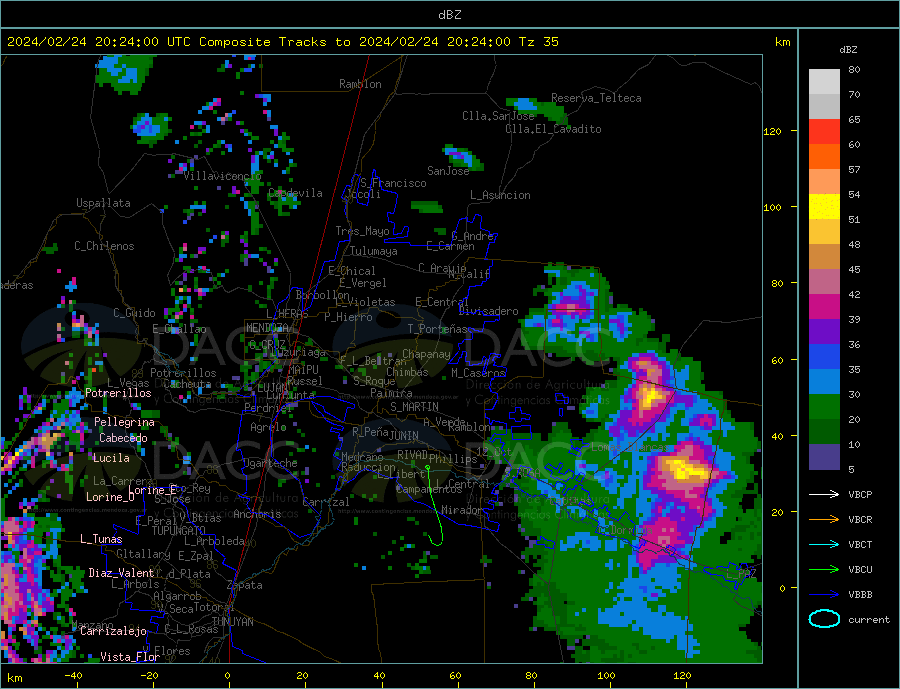Screen dimensions: 900x689
Task: Click the cyan 'current' ellipse symbol
Action: [824, 619]
